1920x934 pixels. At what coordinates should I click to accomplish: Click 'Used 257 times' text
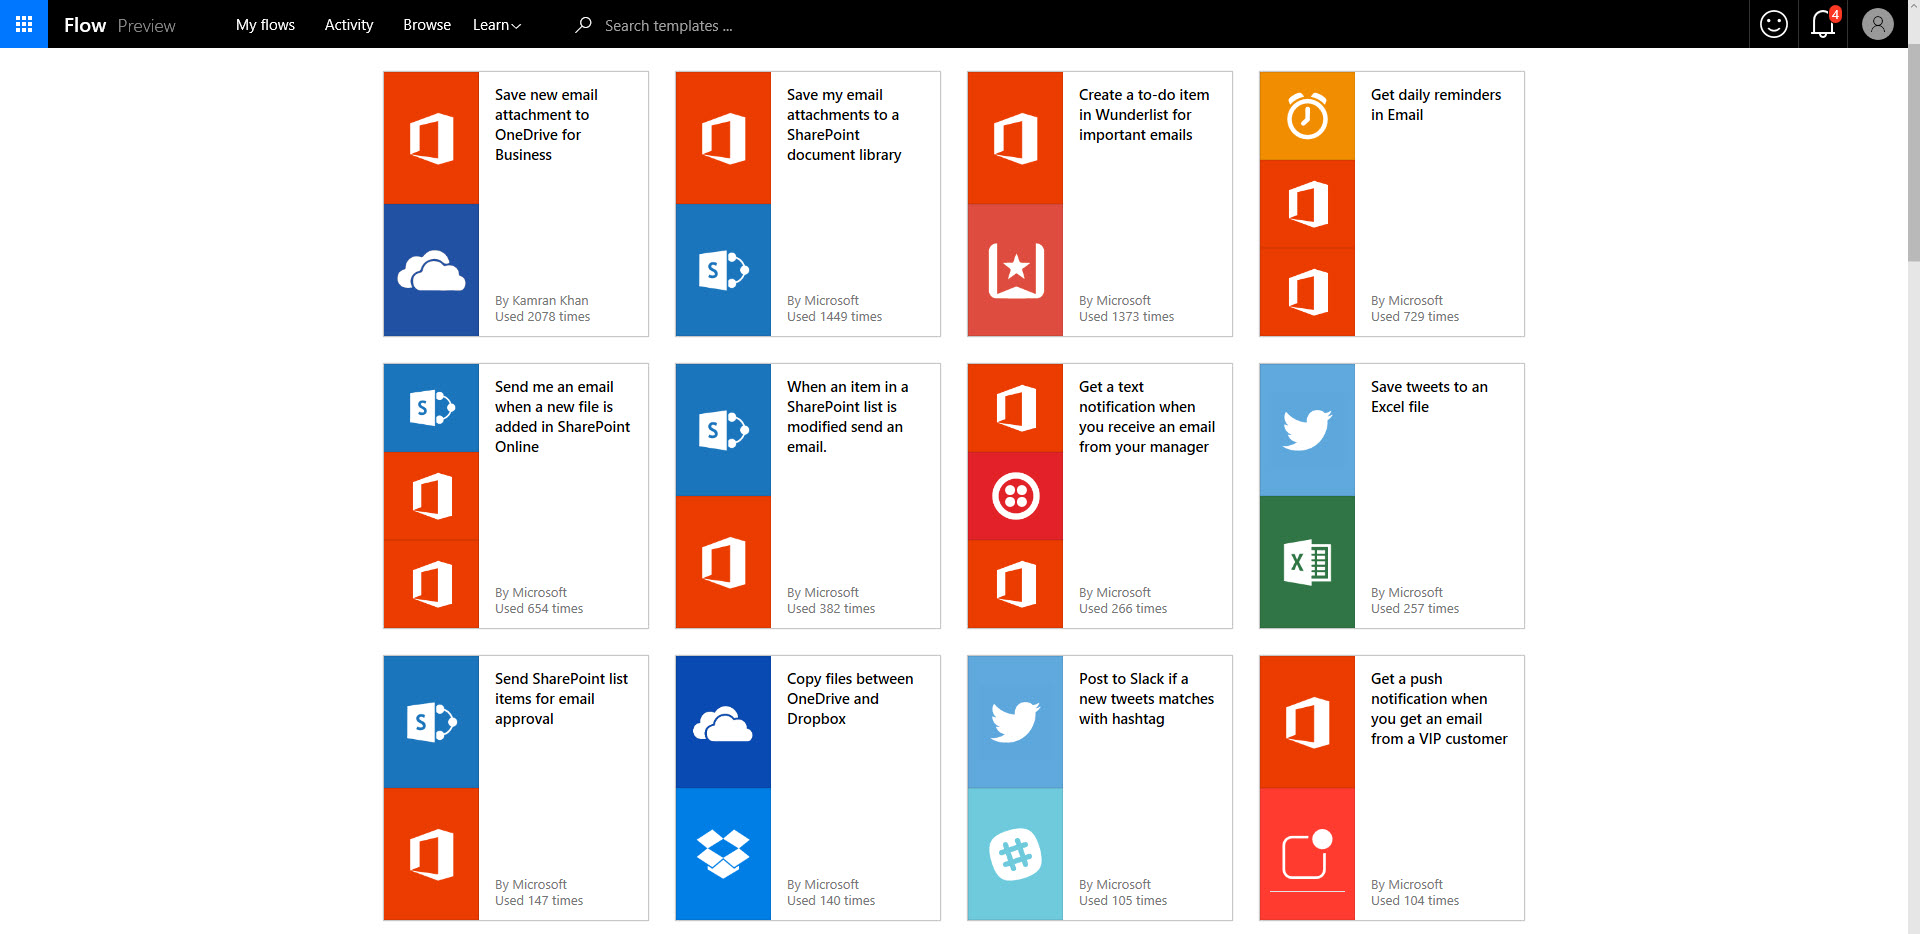point(1414,608)
